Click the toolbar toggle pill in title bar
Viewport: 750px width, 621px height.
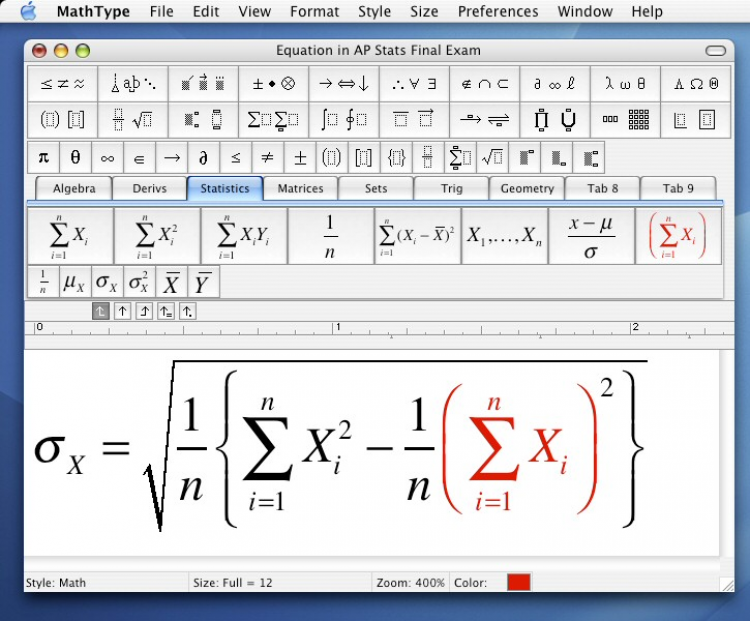point(716,51)
